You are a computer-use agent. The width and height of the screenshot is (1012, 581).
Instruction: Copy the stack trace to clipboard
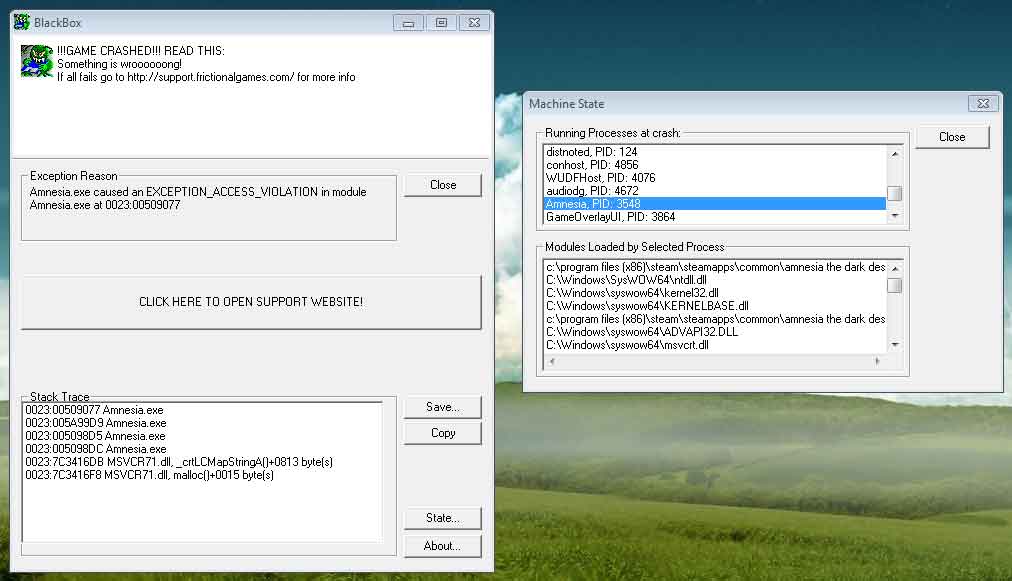[x=442, y=433]
